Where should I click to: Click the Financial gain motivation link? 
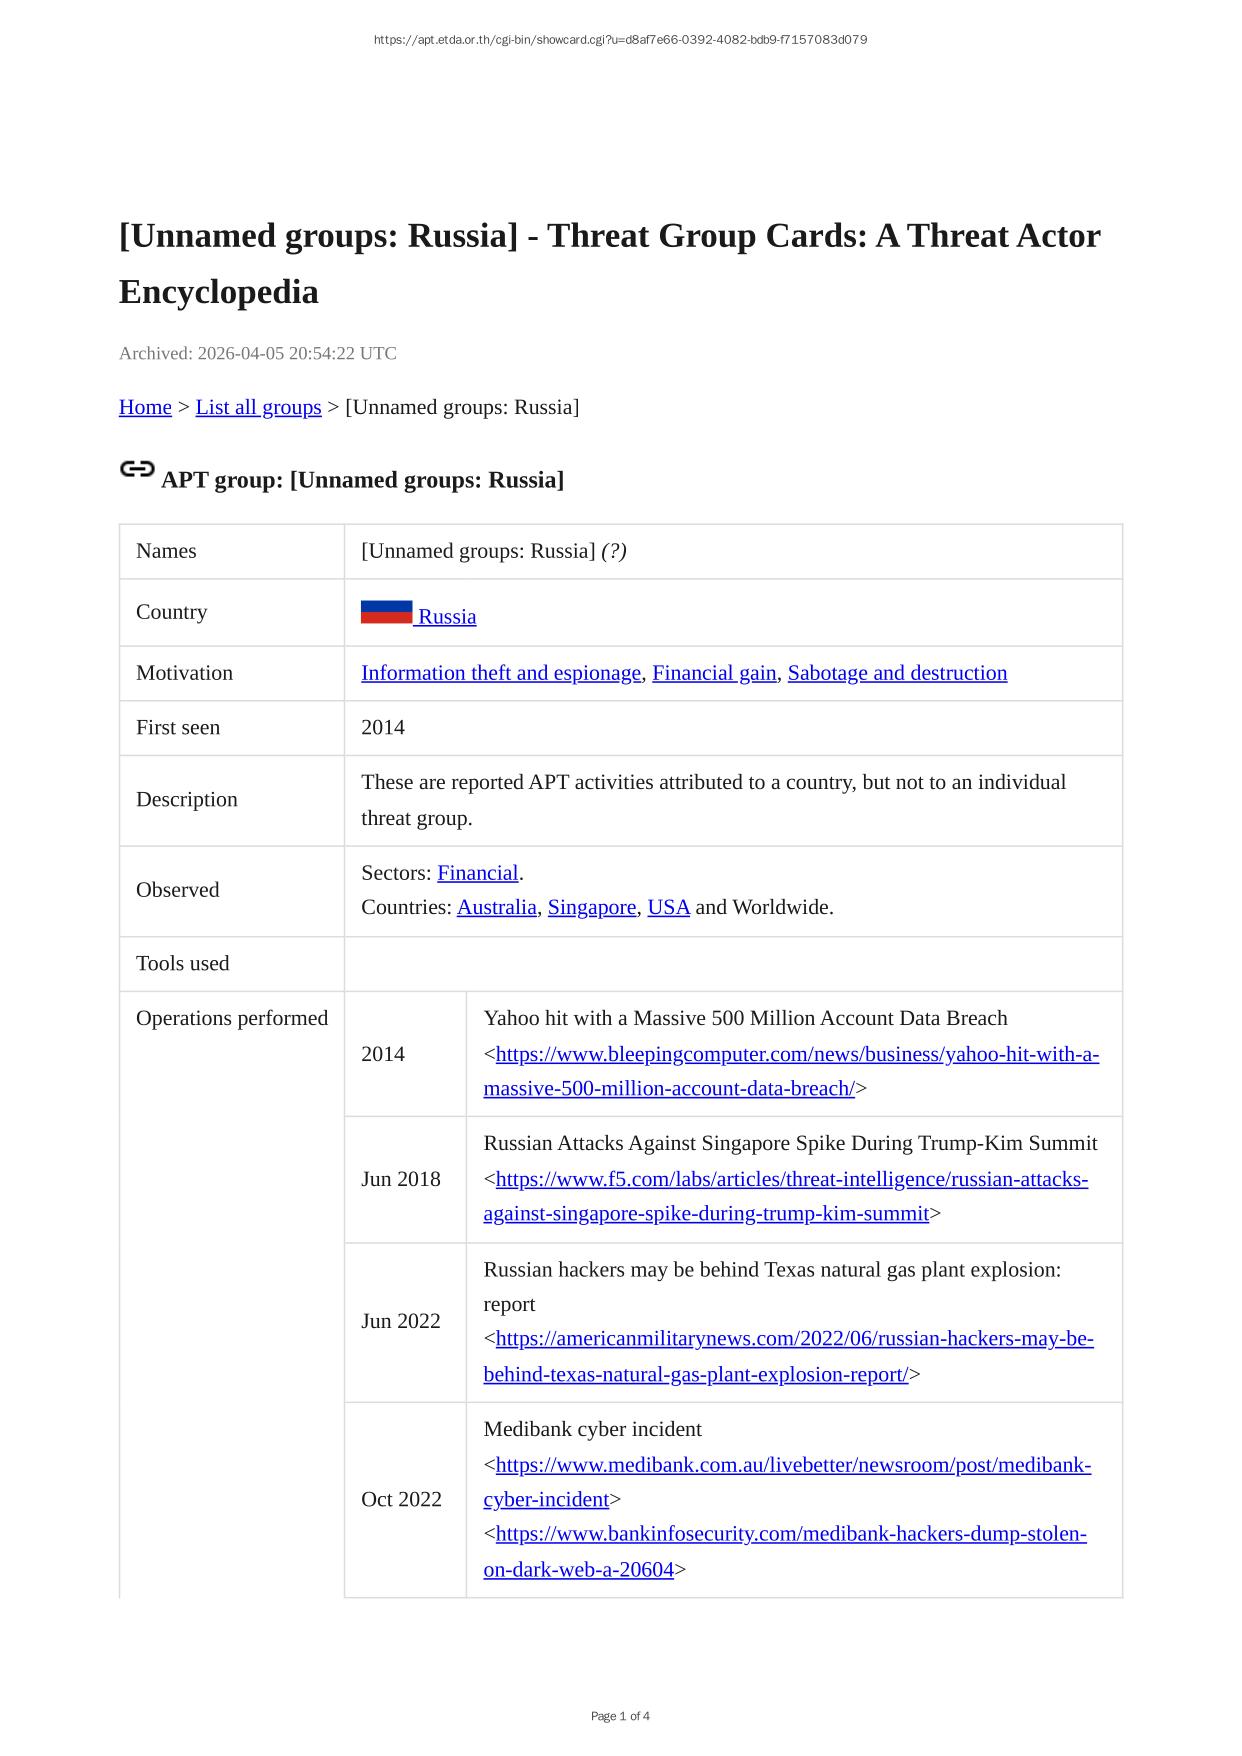714,673
